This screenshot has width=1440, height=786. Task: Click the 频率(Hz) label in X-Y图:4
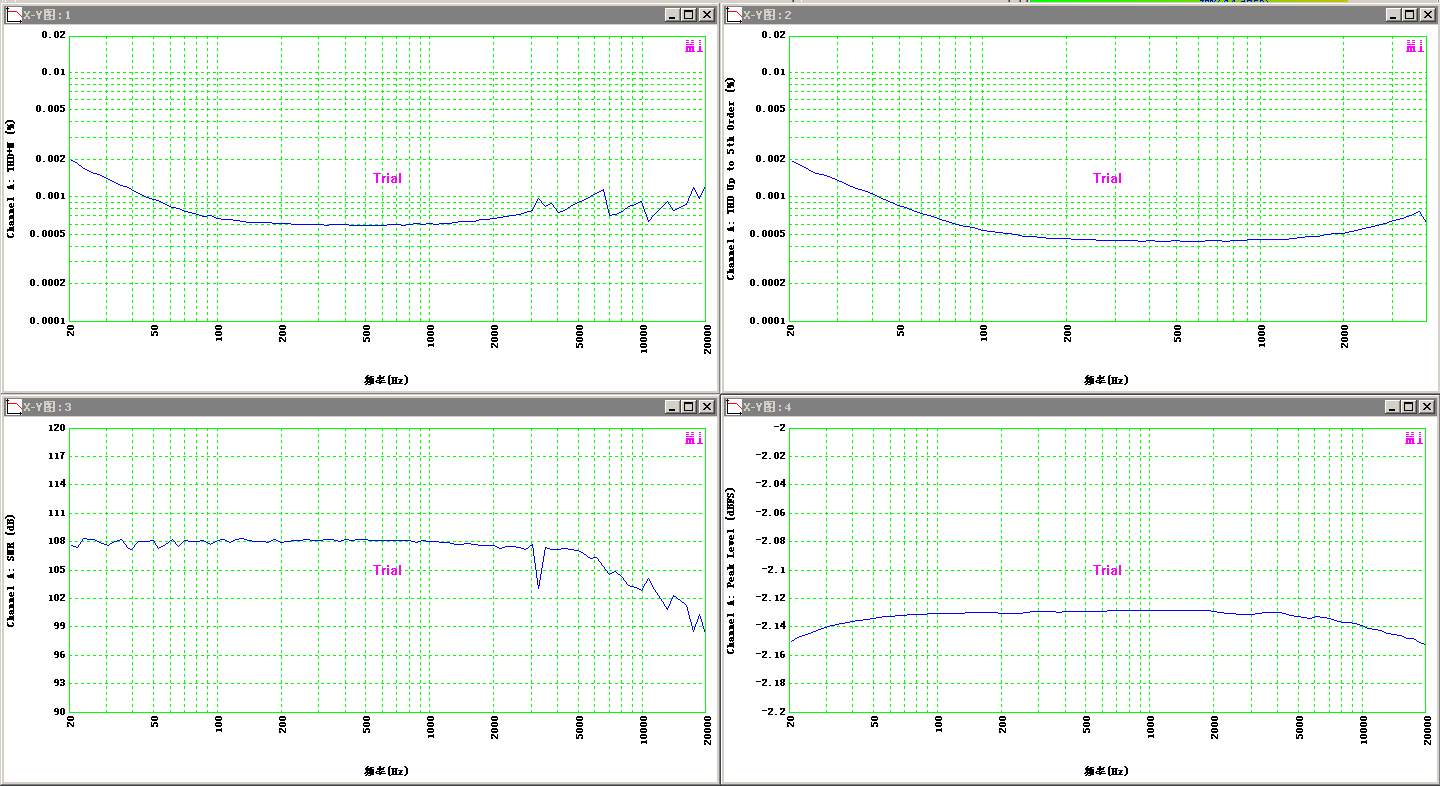tap(1107, 771)
